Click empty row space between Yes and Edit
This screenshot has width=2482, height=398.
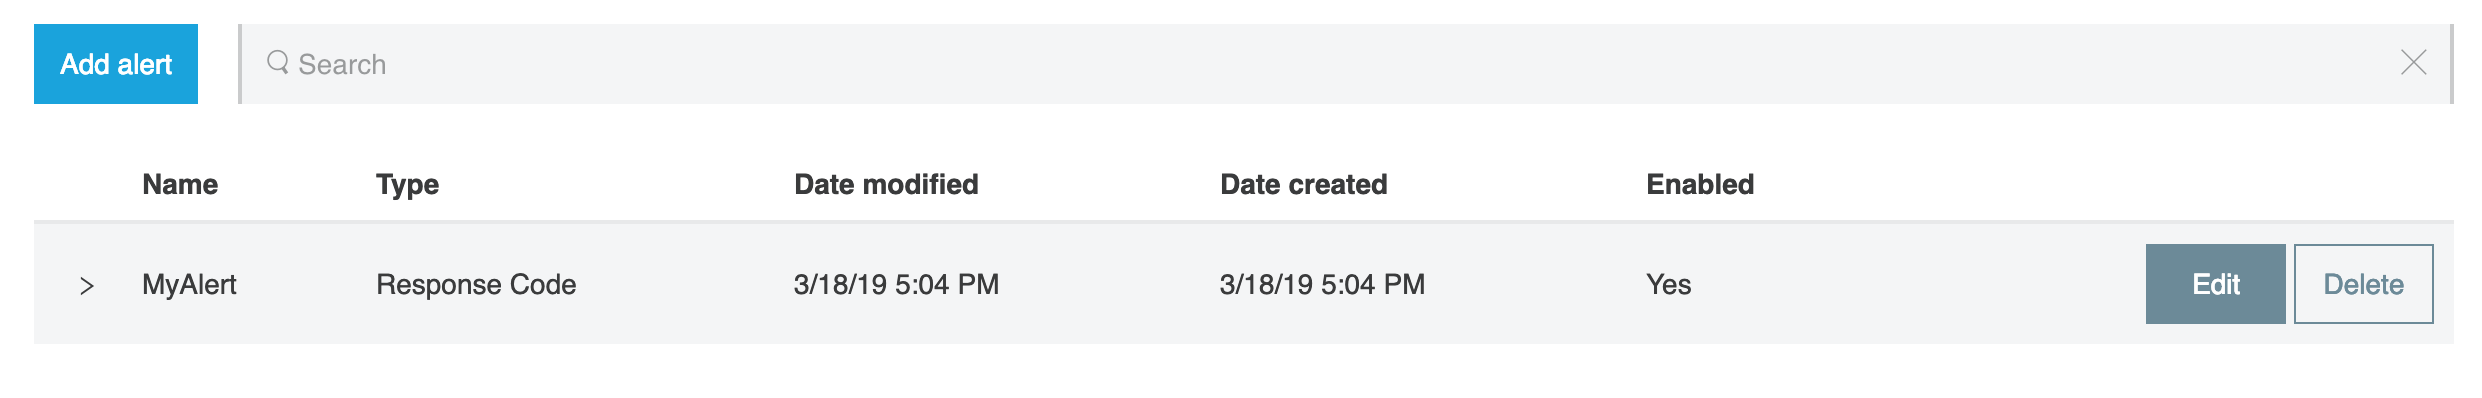(x=1918, y=284)
